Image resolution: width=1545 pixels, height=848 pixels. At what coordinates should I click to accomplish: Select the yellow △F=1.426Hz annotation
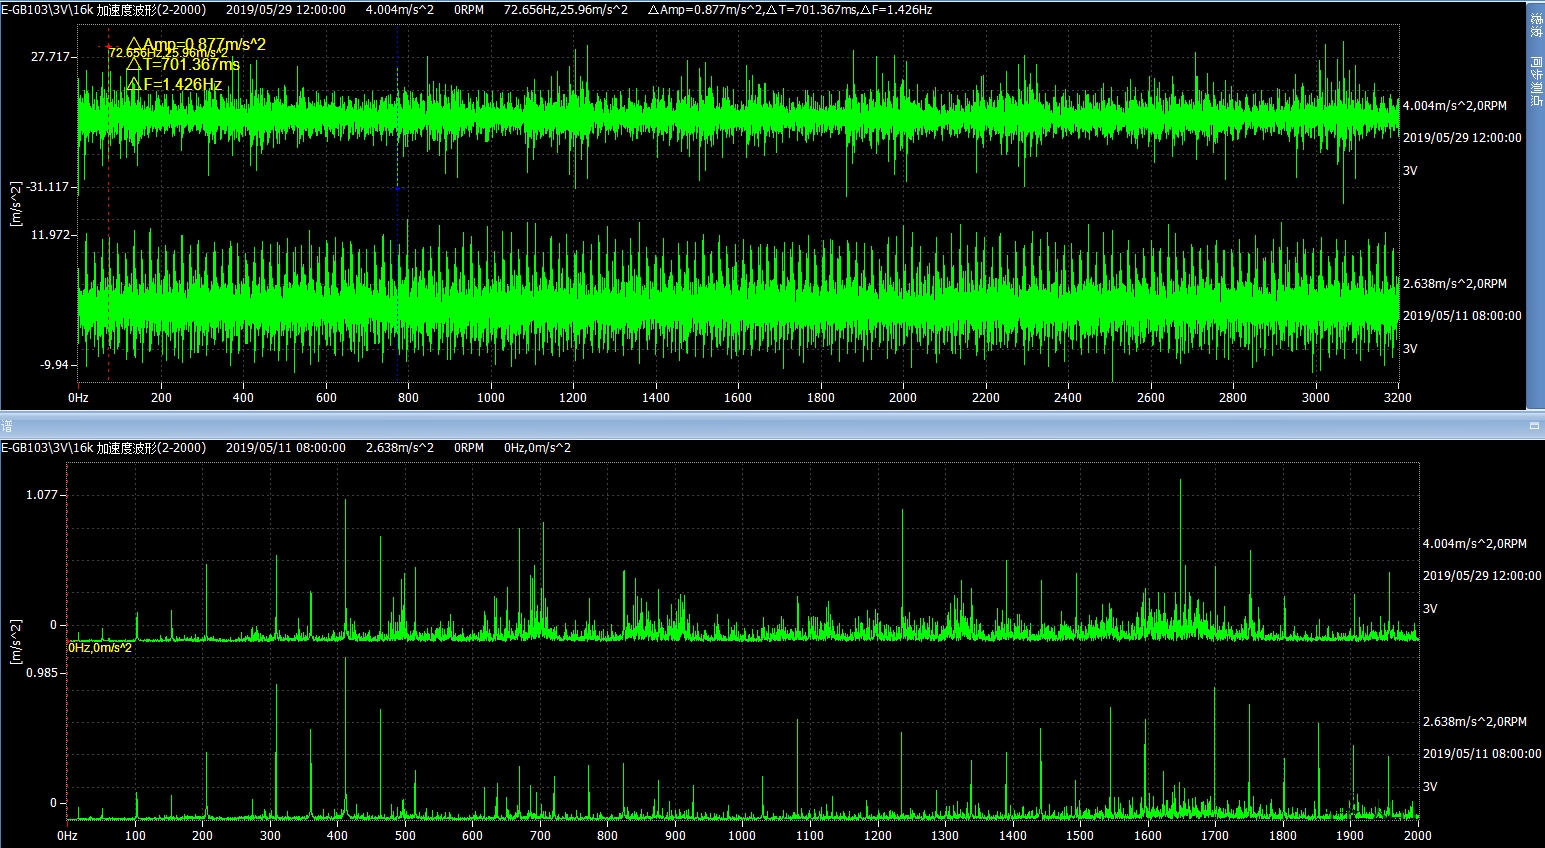(174, 85)
